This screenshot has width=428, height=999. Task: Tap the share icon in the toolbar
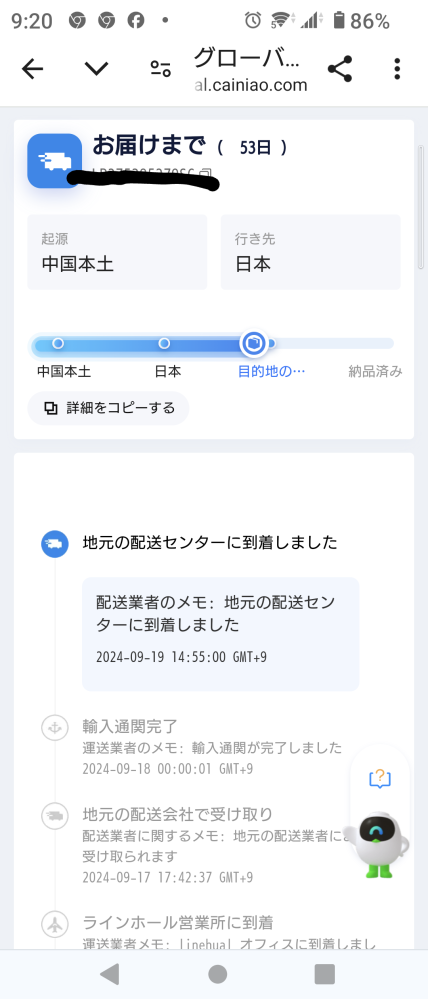[x=340, y=69]
